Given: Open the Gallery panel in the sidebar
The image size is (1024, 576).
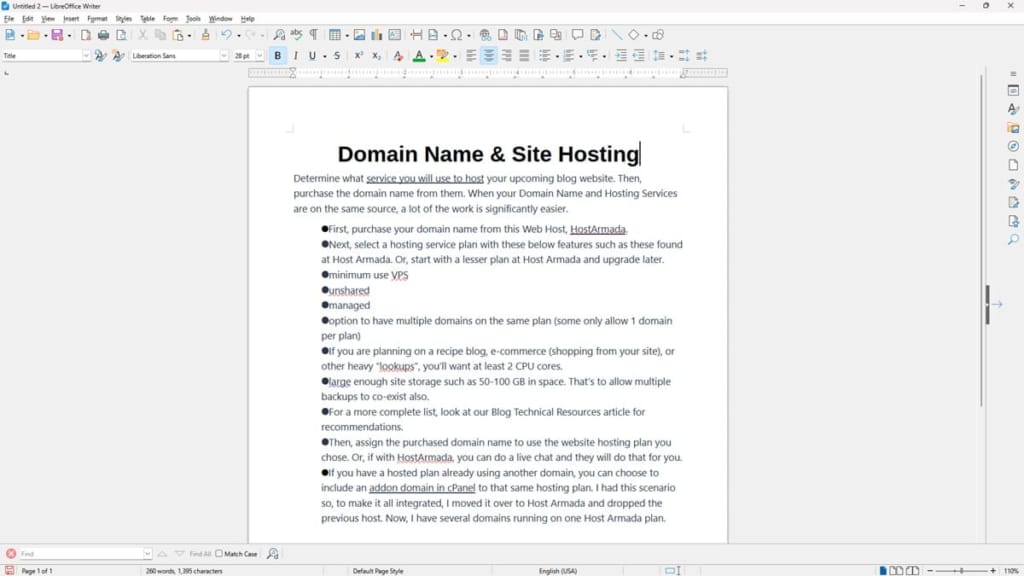Looking at the screenshot, I should point(1012,124).
